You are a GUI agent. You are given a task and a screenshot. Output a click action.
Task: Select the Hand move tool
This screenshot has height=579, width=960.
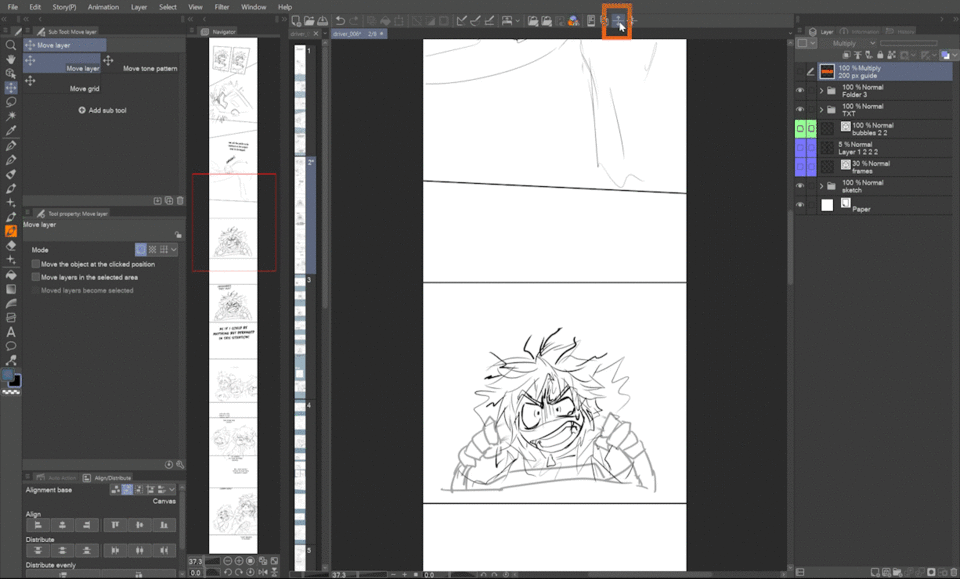pyautogui.click(x=10, y=59)
